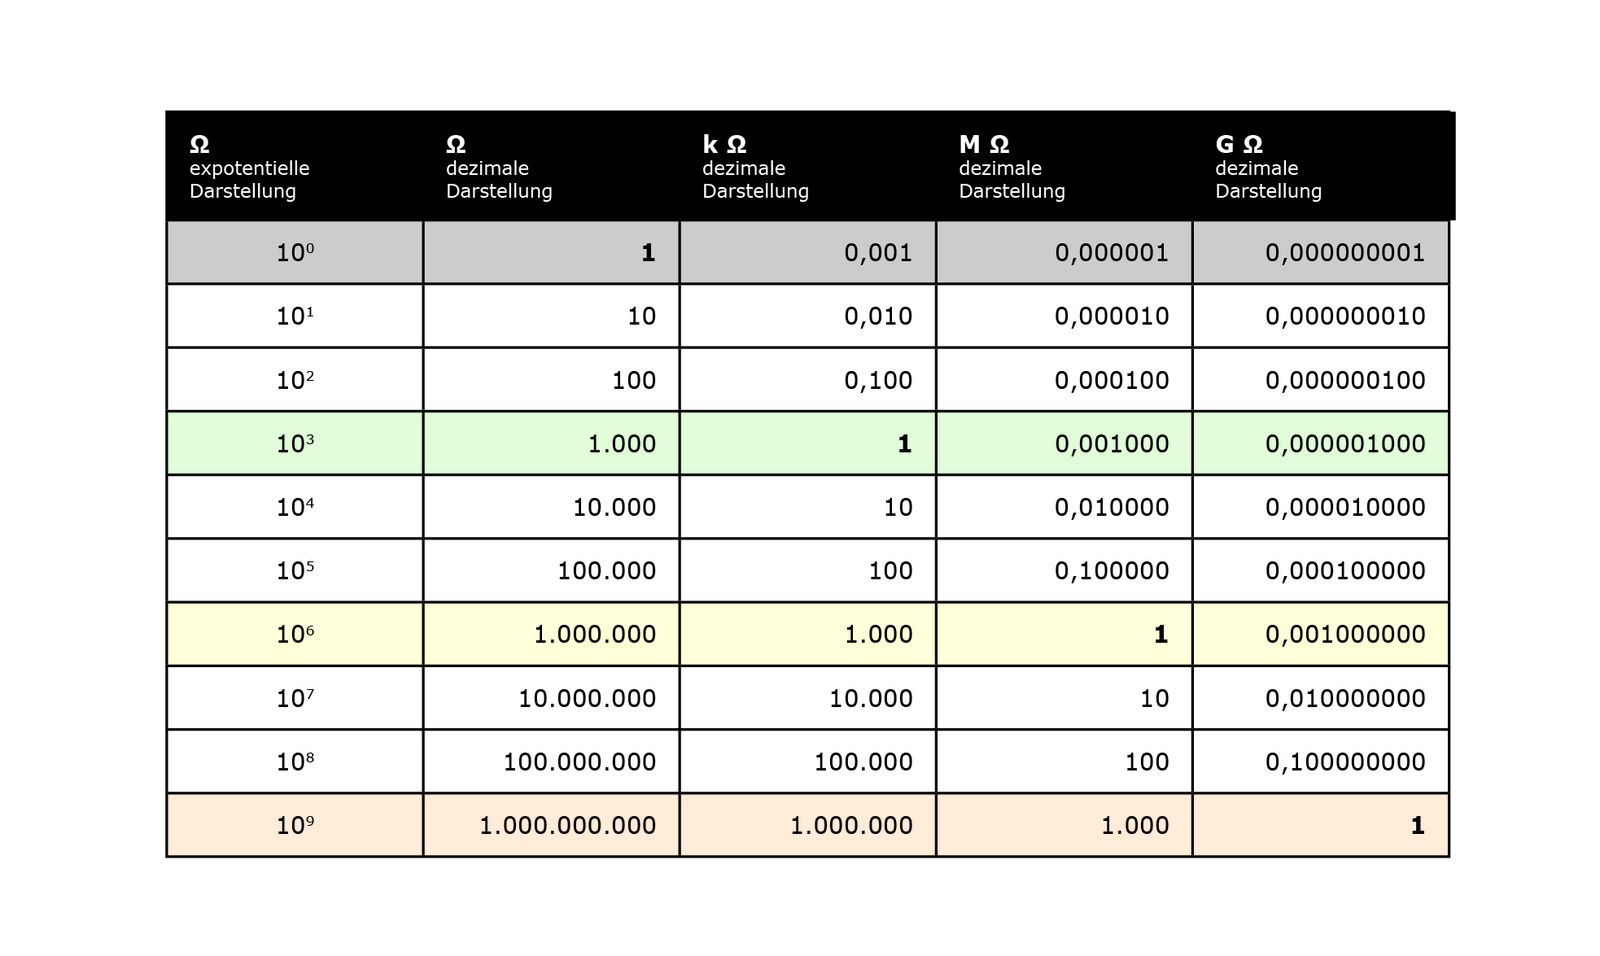Click the 10³ cell in green row

295,444
